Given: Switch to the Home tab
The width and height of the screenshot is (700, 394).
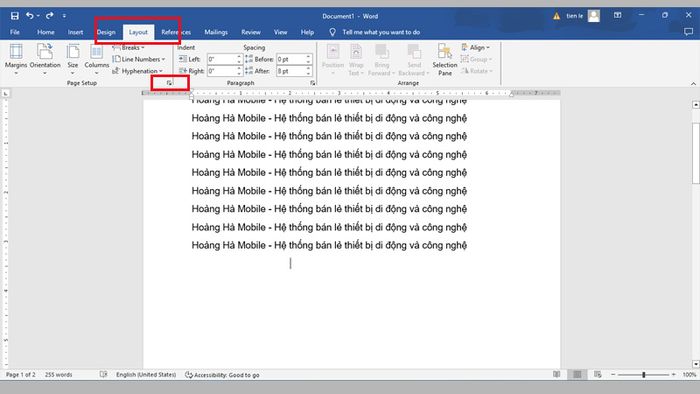Looking at the screenshot, I should point(46,32).
